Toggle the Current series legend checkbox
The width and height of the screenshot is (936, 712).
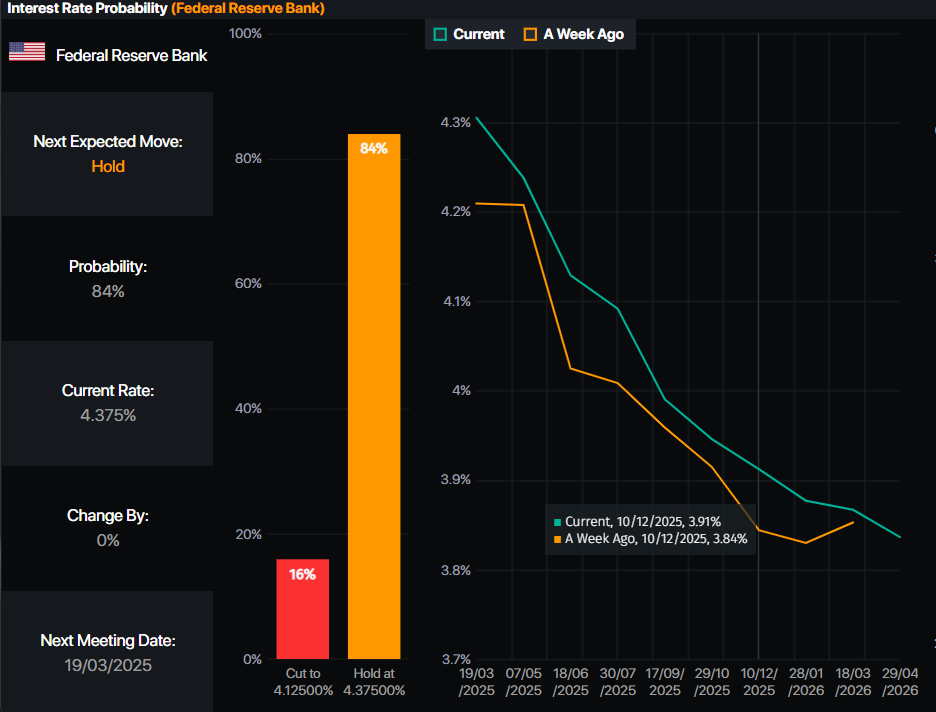(x=440, y=35)
